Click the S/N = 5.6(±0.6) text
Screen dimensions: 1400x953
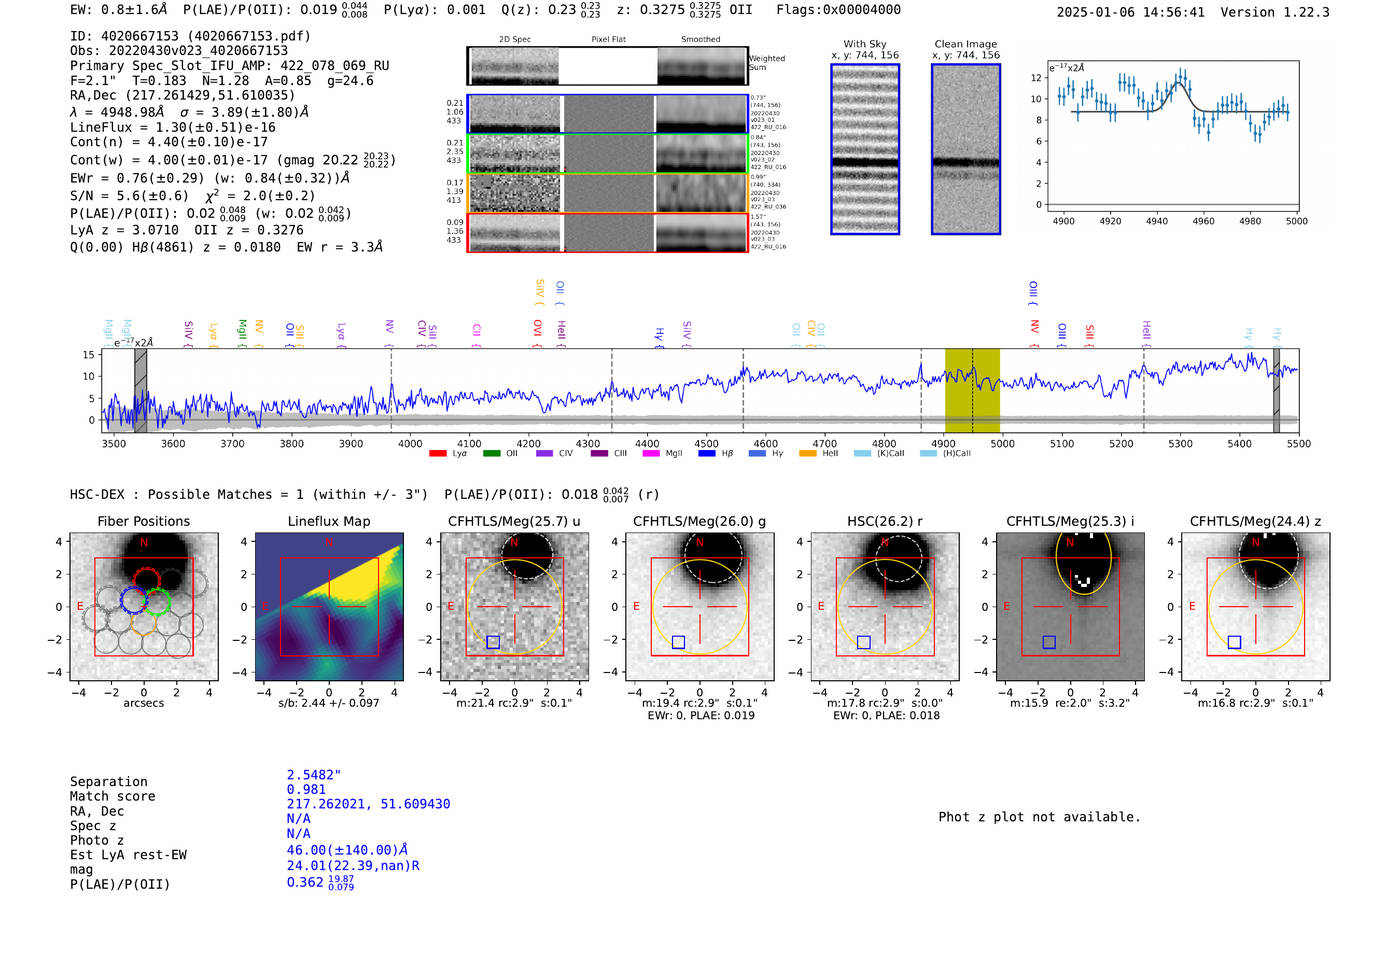130,196
